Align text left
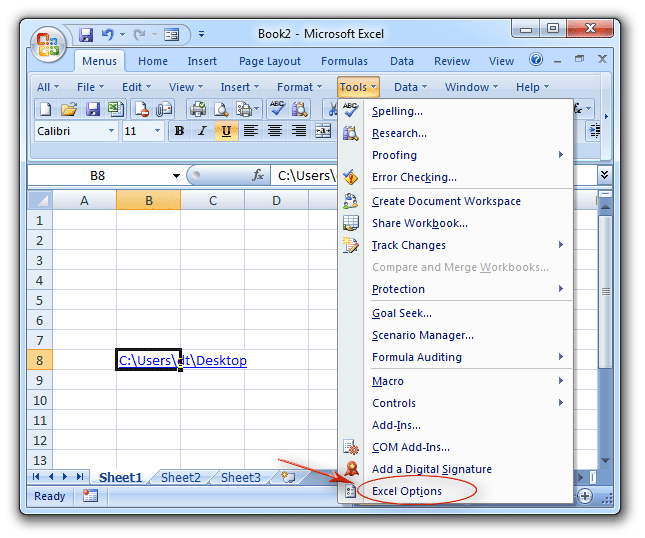The image size is (645, 538). tap(251, 131)
